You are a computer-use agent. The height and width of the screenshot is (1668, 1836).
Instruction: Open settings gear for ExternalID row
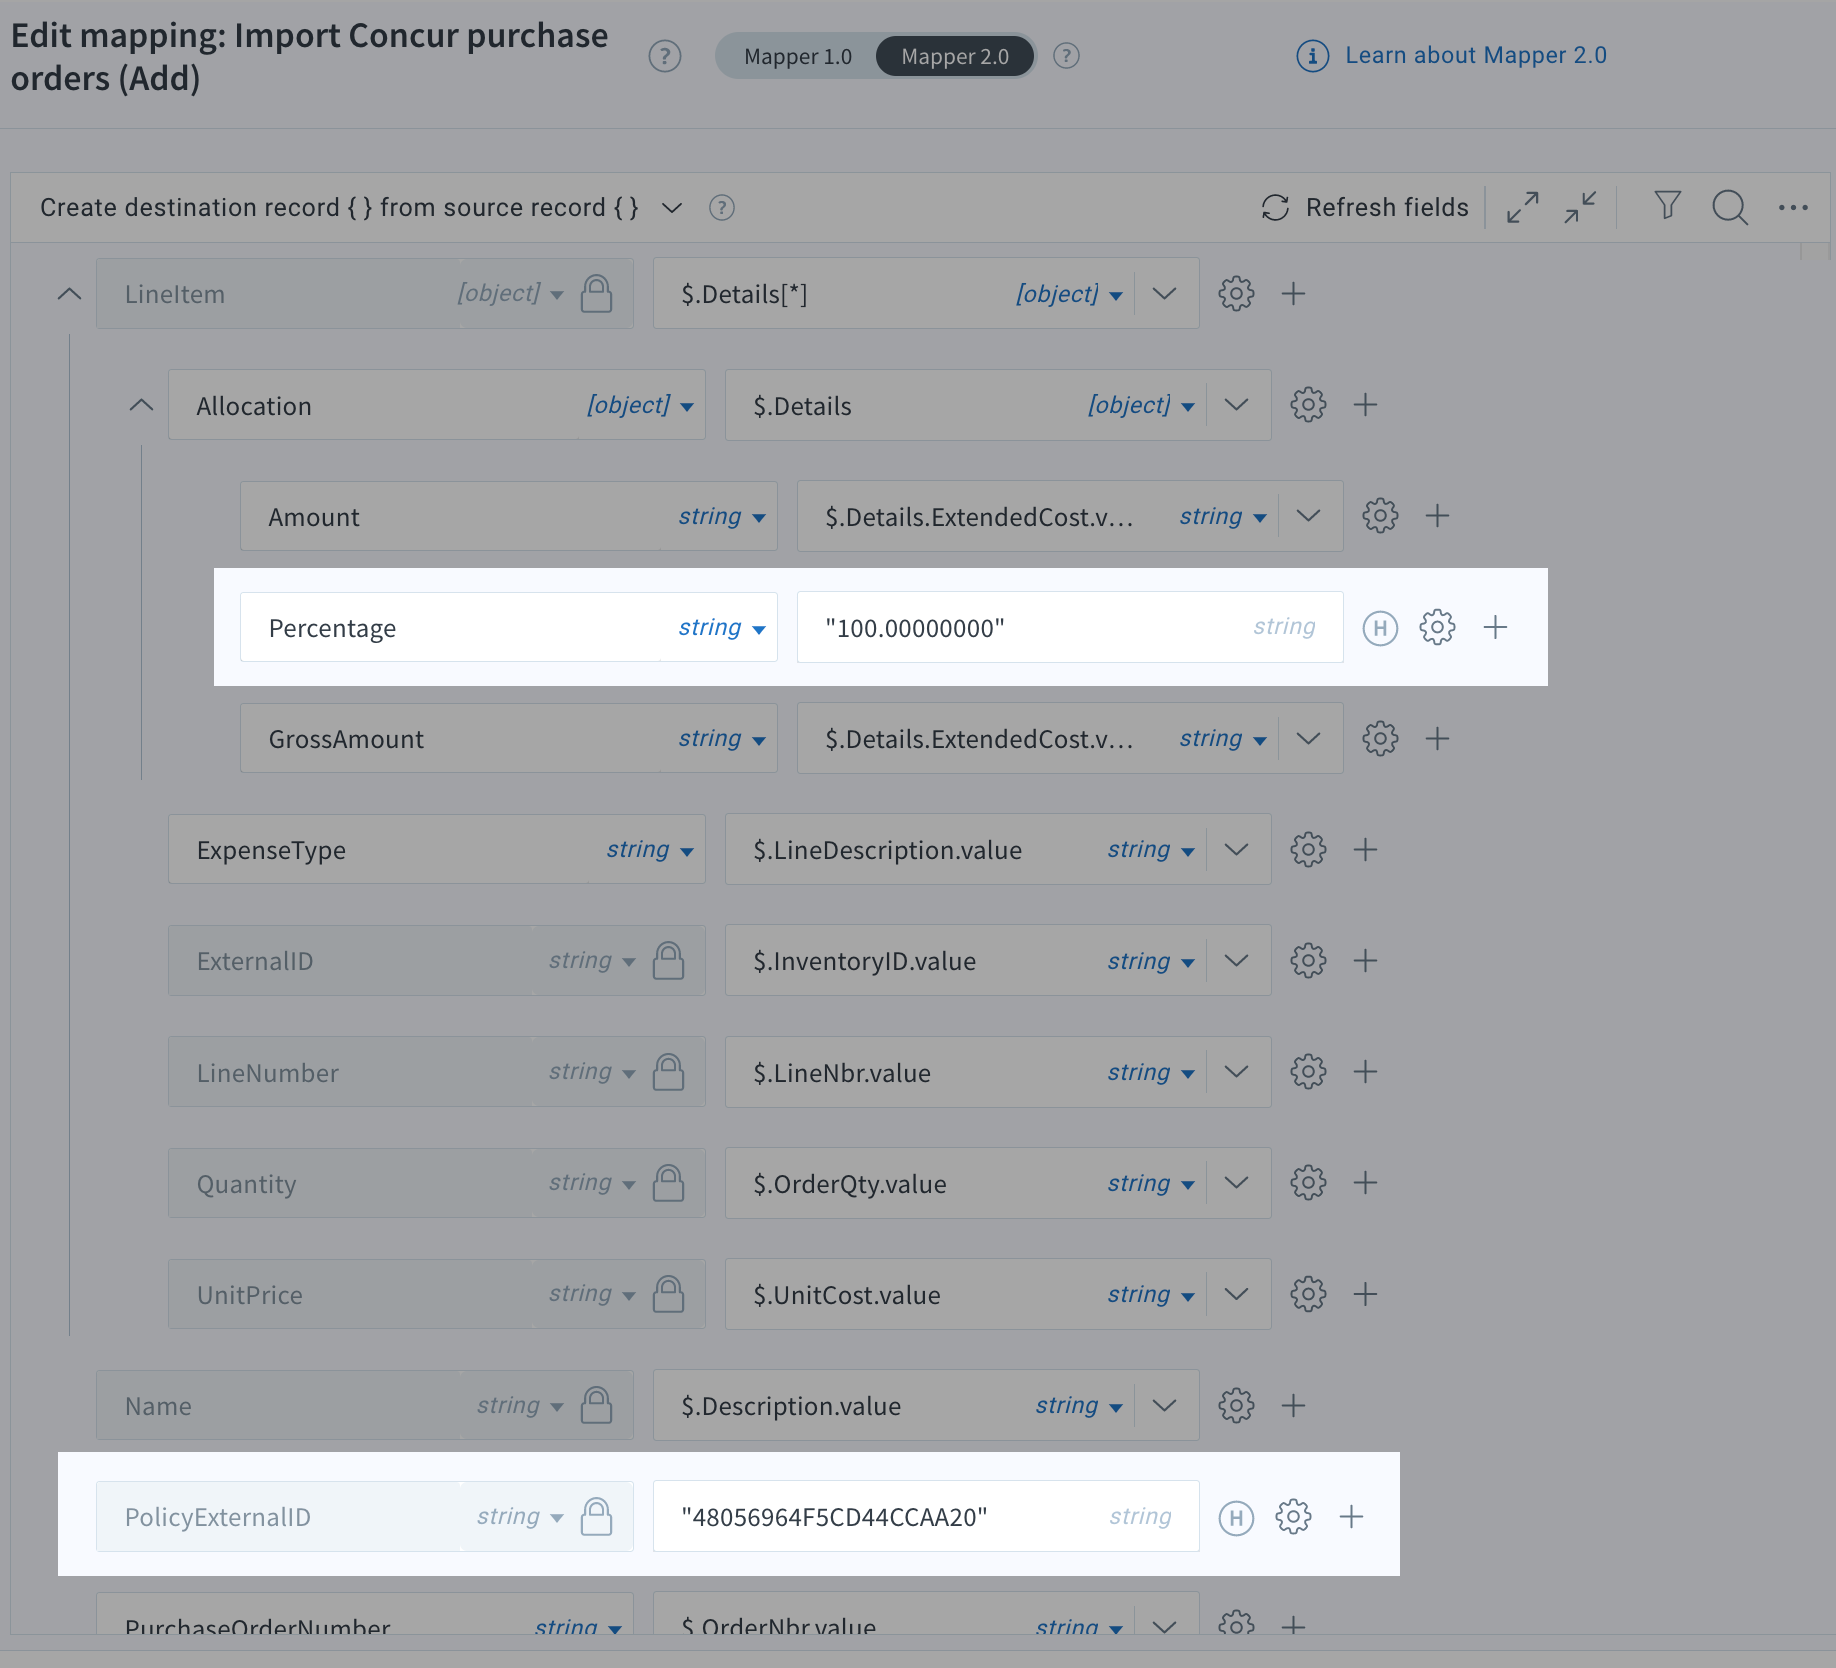click(1308, 961)
